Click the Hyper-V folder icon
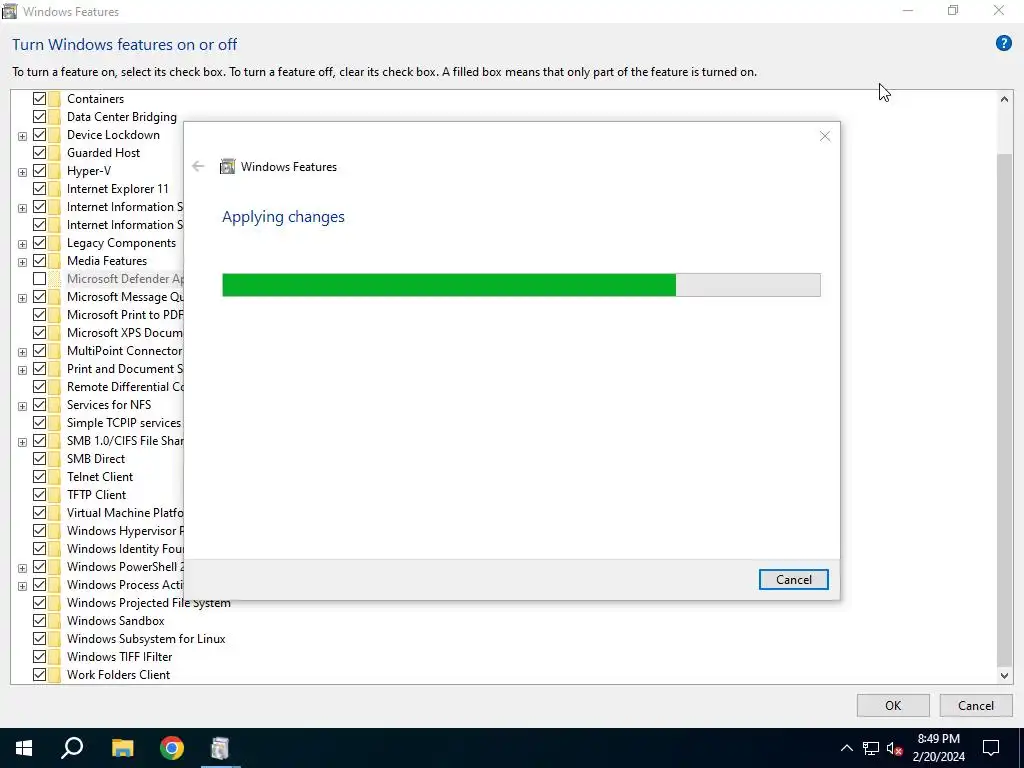The width and height of the screenshot is (1024, 768). click(54, 170)
